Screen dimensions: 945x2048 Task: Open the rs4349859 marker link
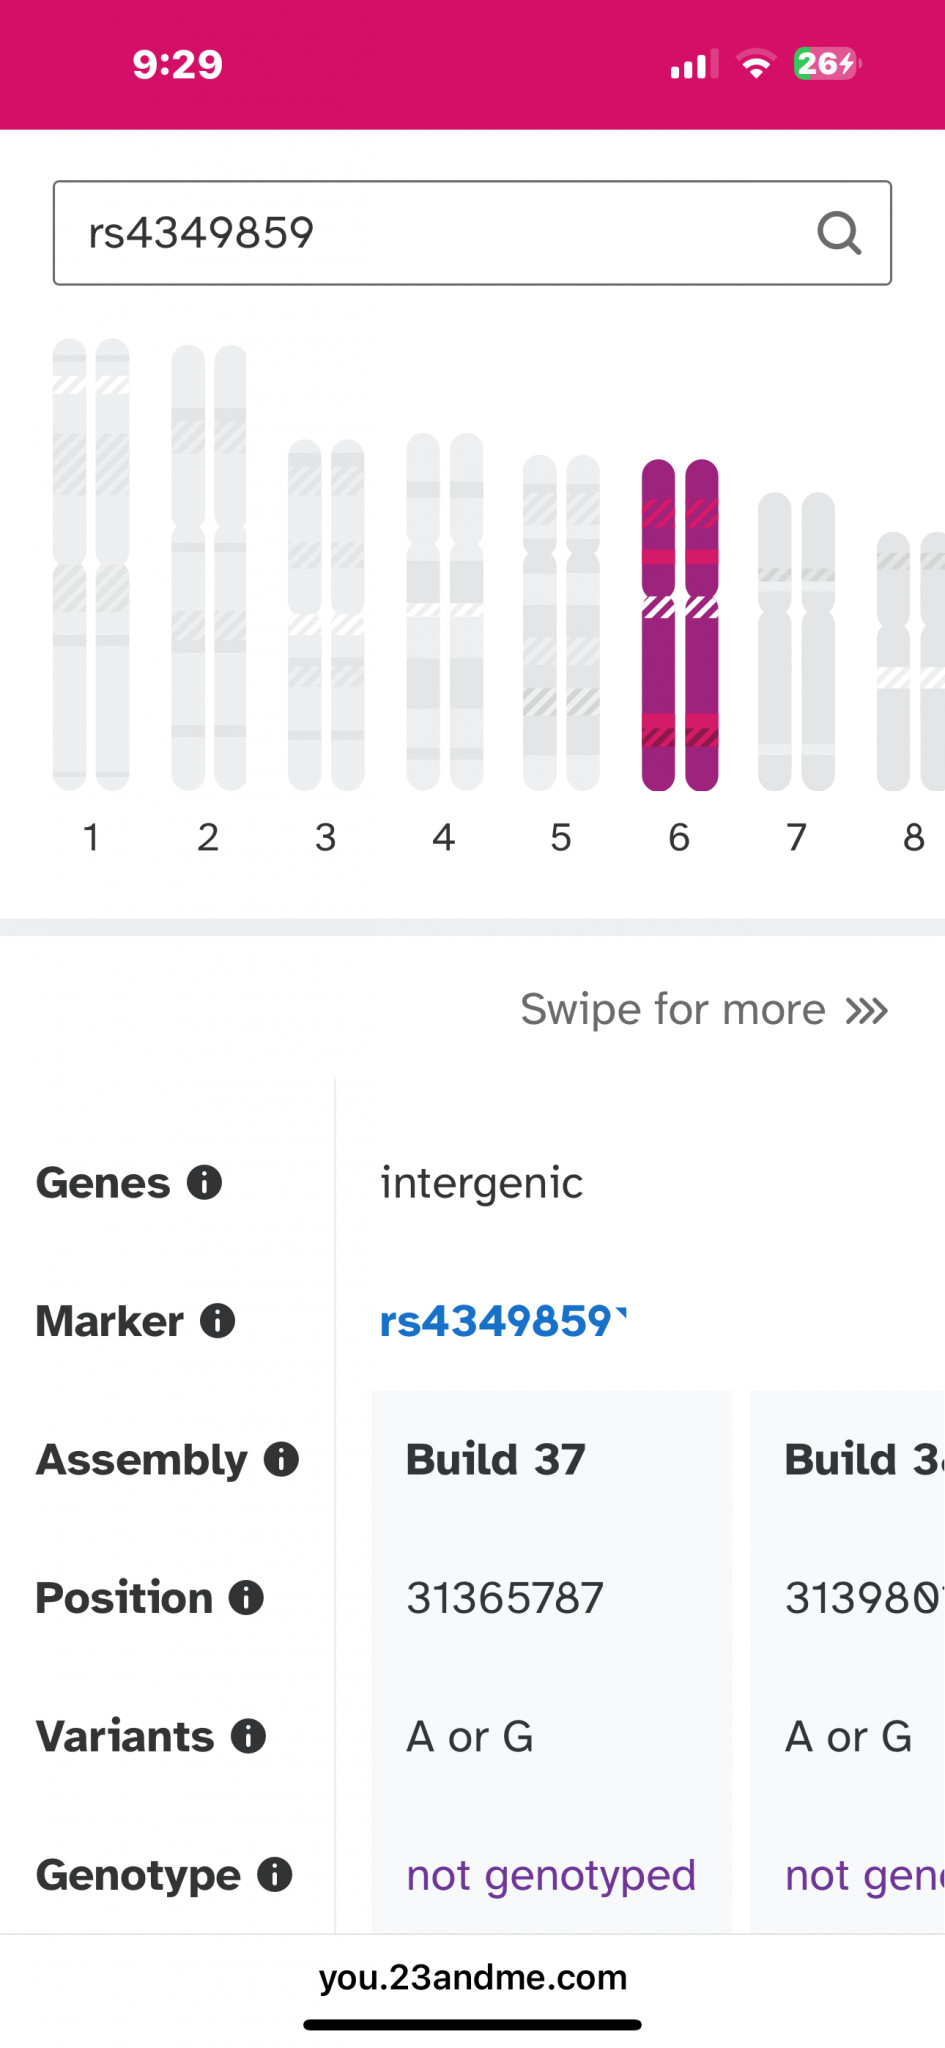503,1321
